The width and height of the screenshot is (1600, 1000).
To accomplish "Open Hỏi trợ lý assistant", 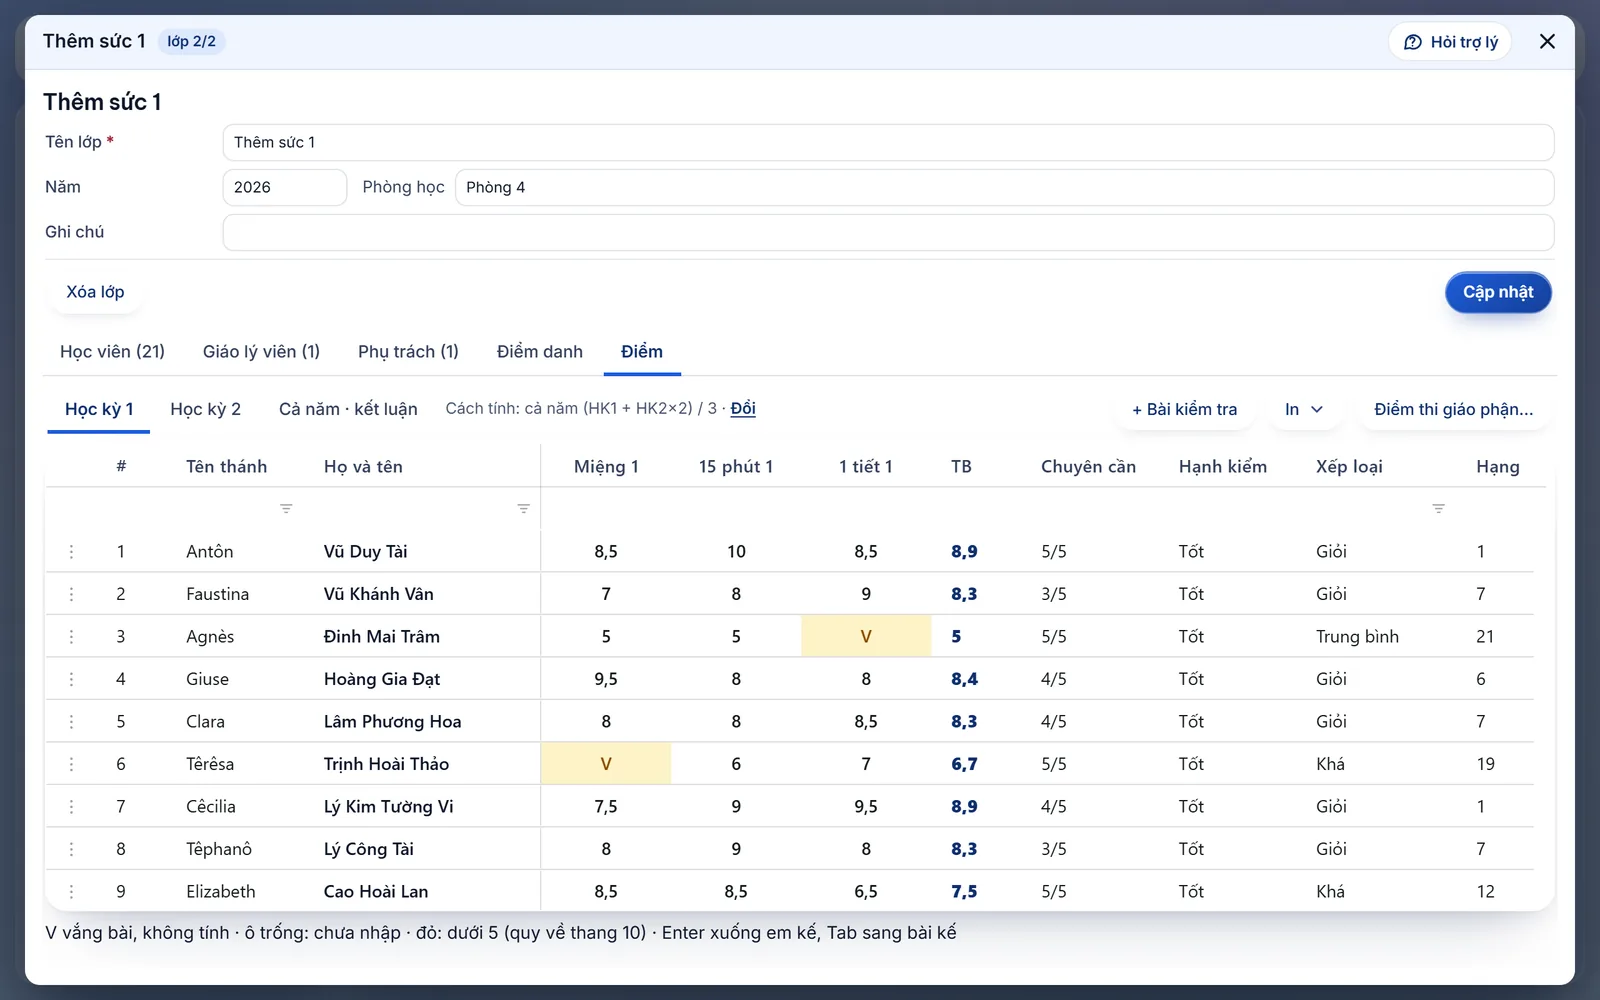I will [1450, 42].
